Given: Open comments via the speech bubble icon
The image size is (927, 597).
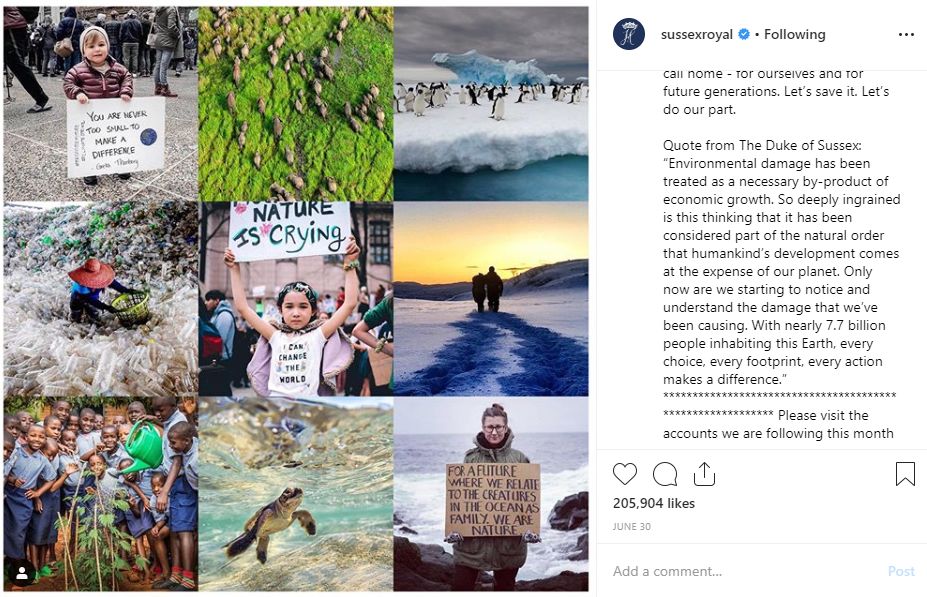Looking at the screenshot, I should click(665, 474).
